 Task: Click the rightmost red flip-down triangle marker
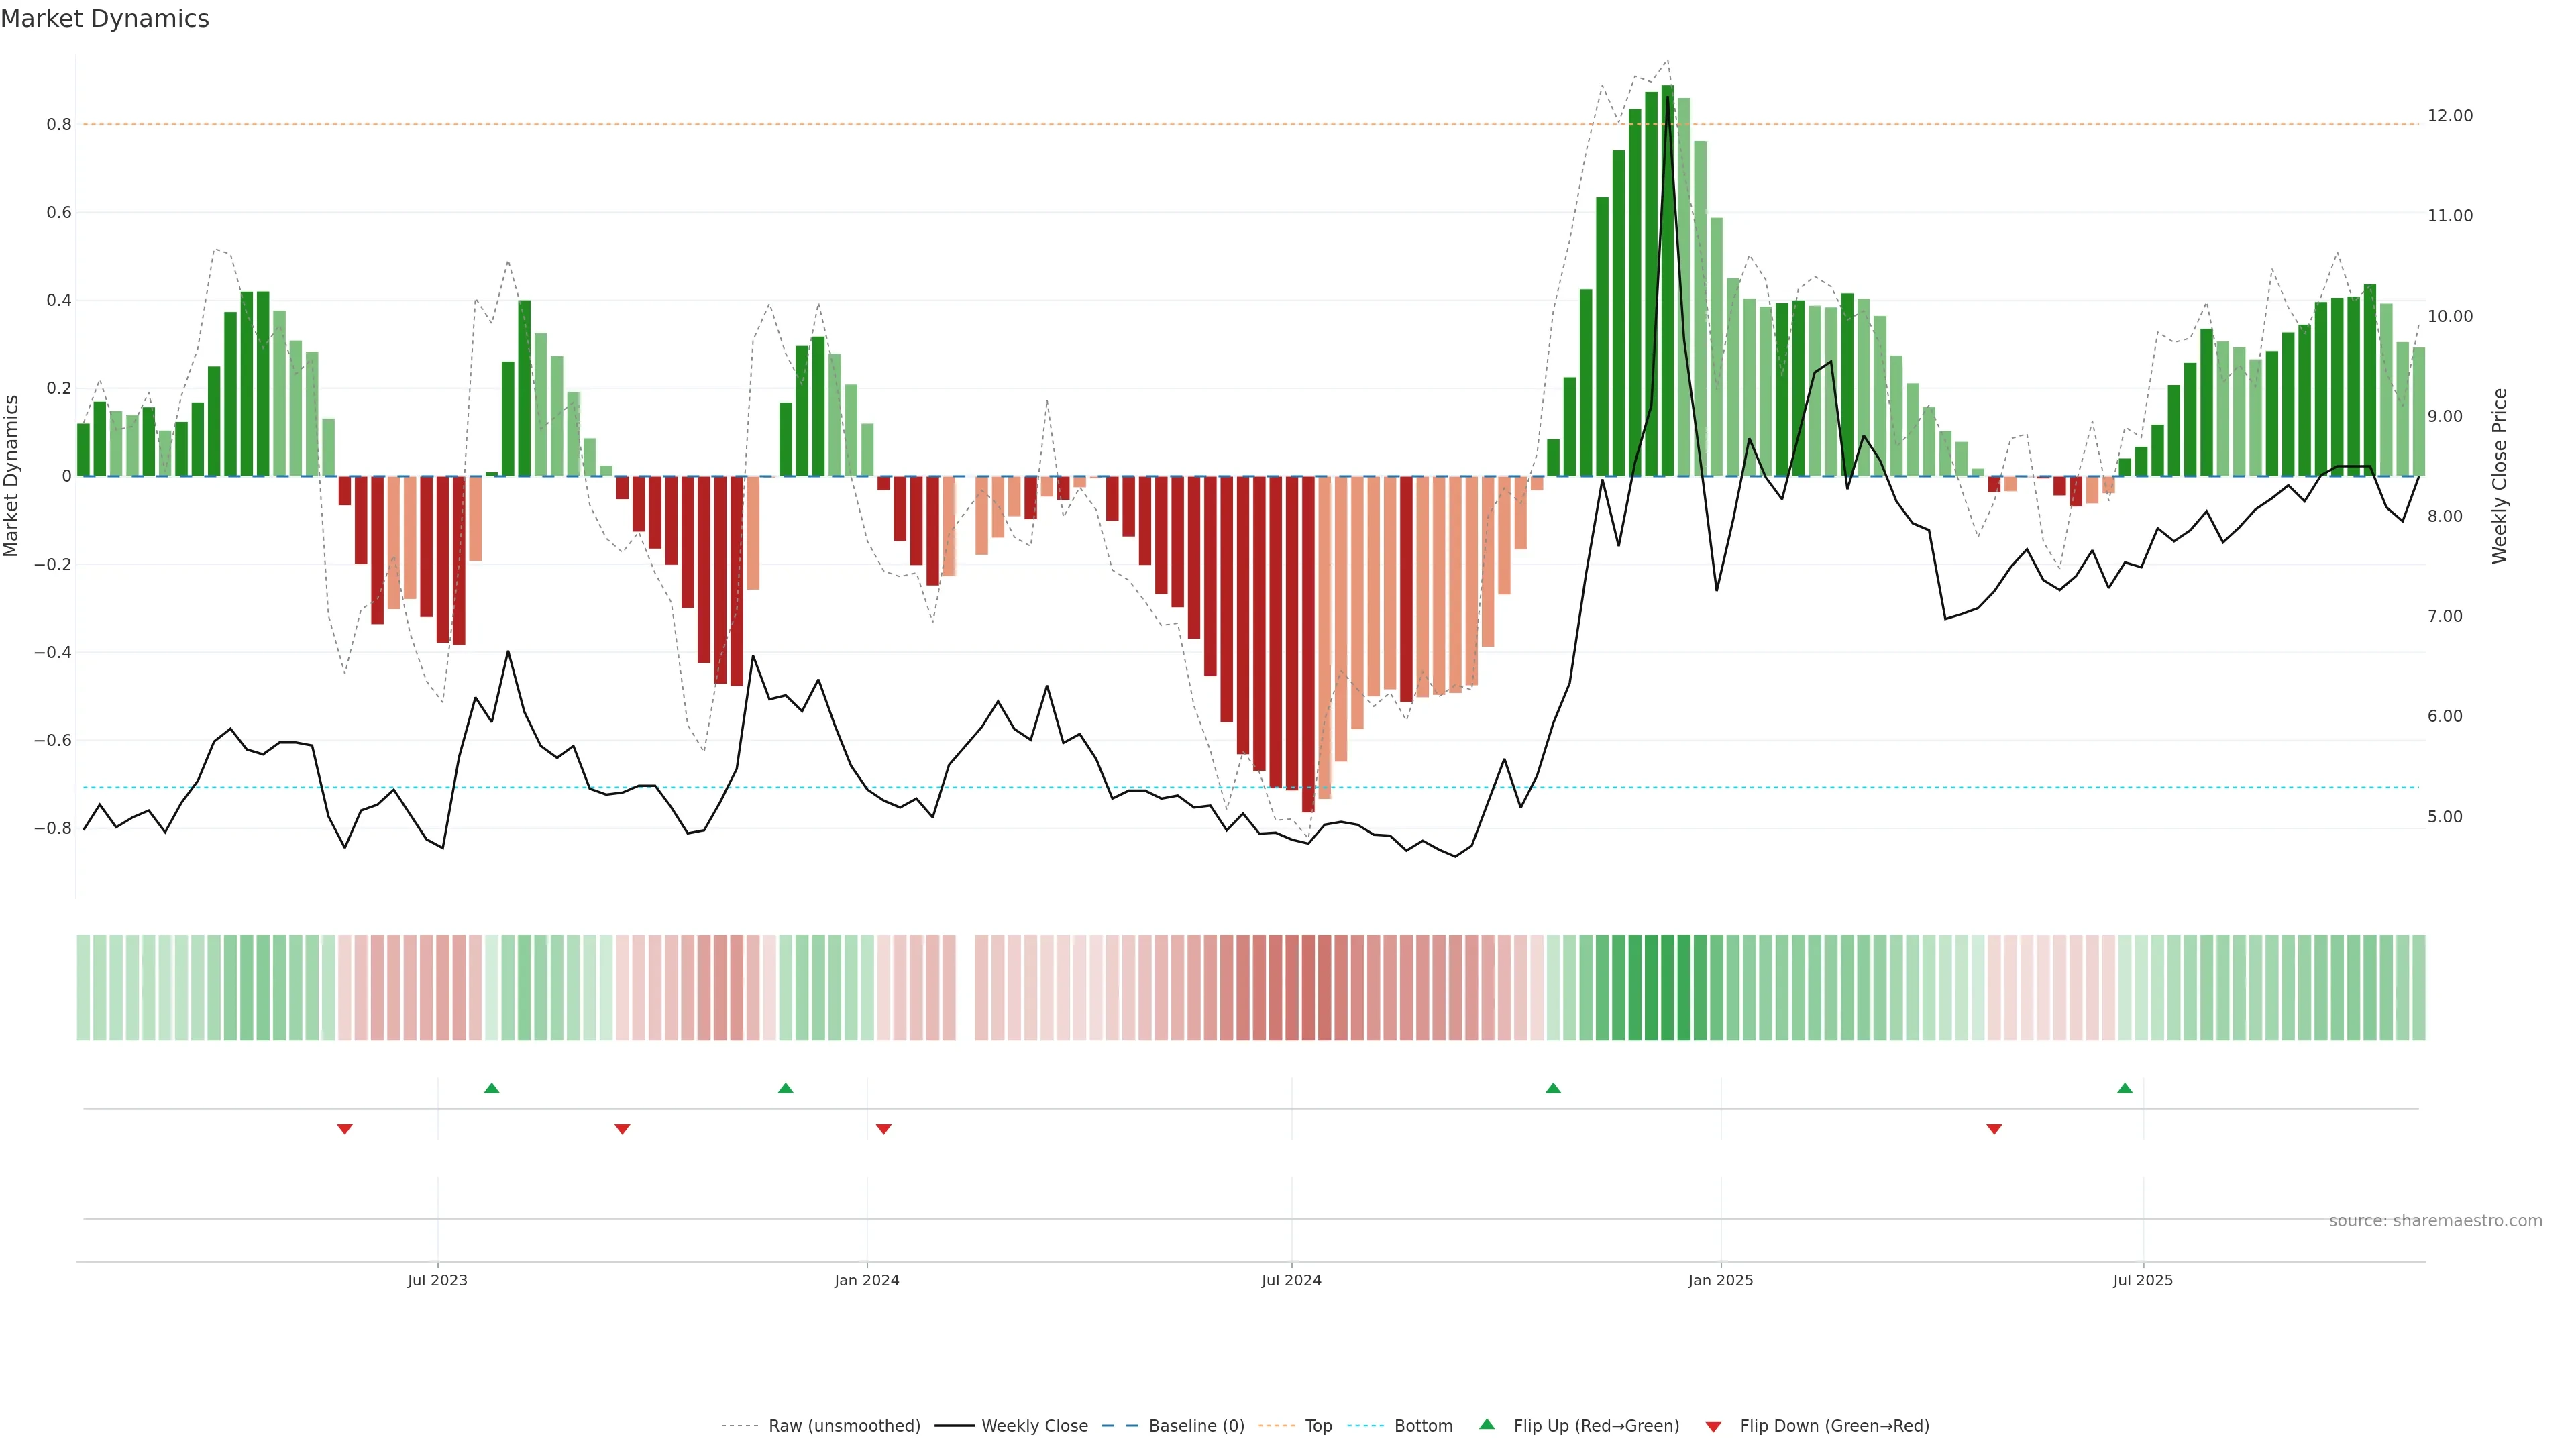(x=1994, y=1129)
